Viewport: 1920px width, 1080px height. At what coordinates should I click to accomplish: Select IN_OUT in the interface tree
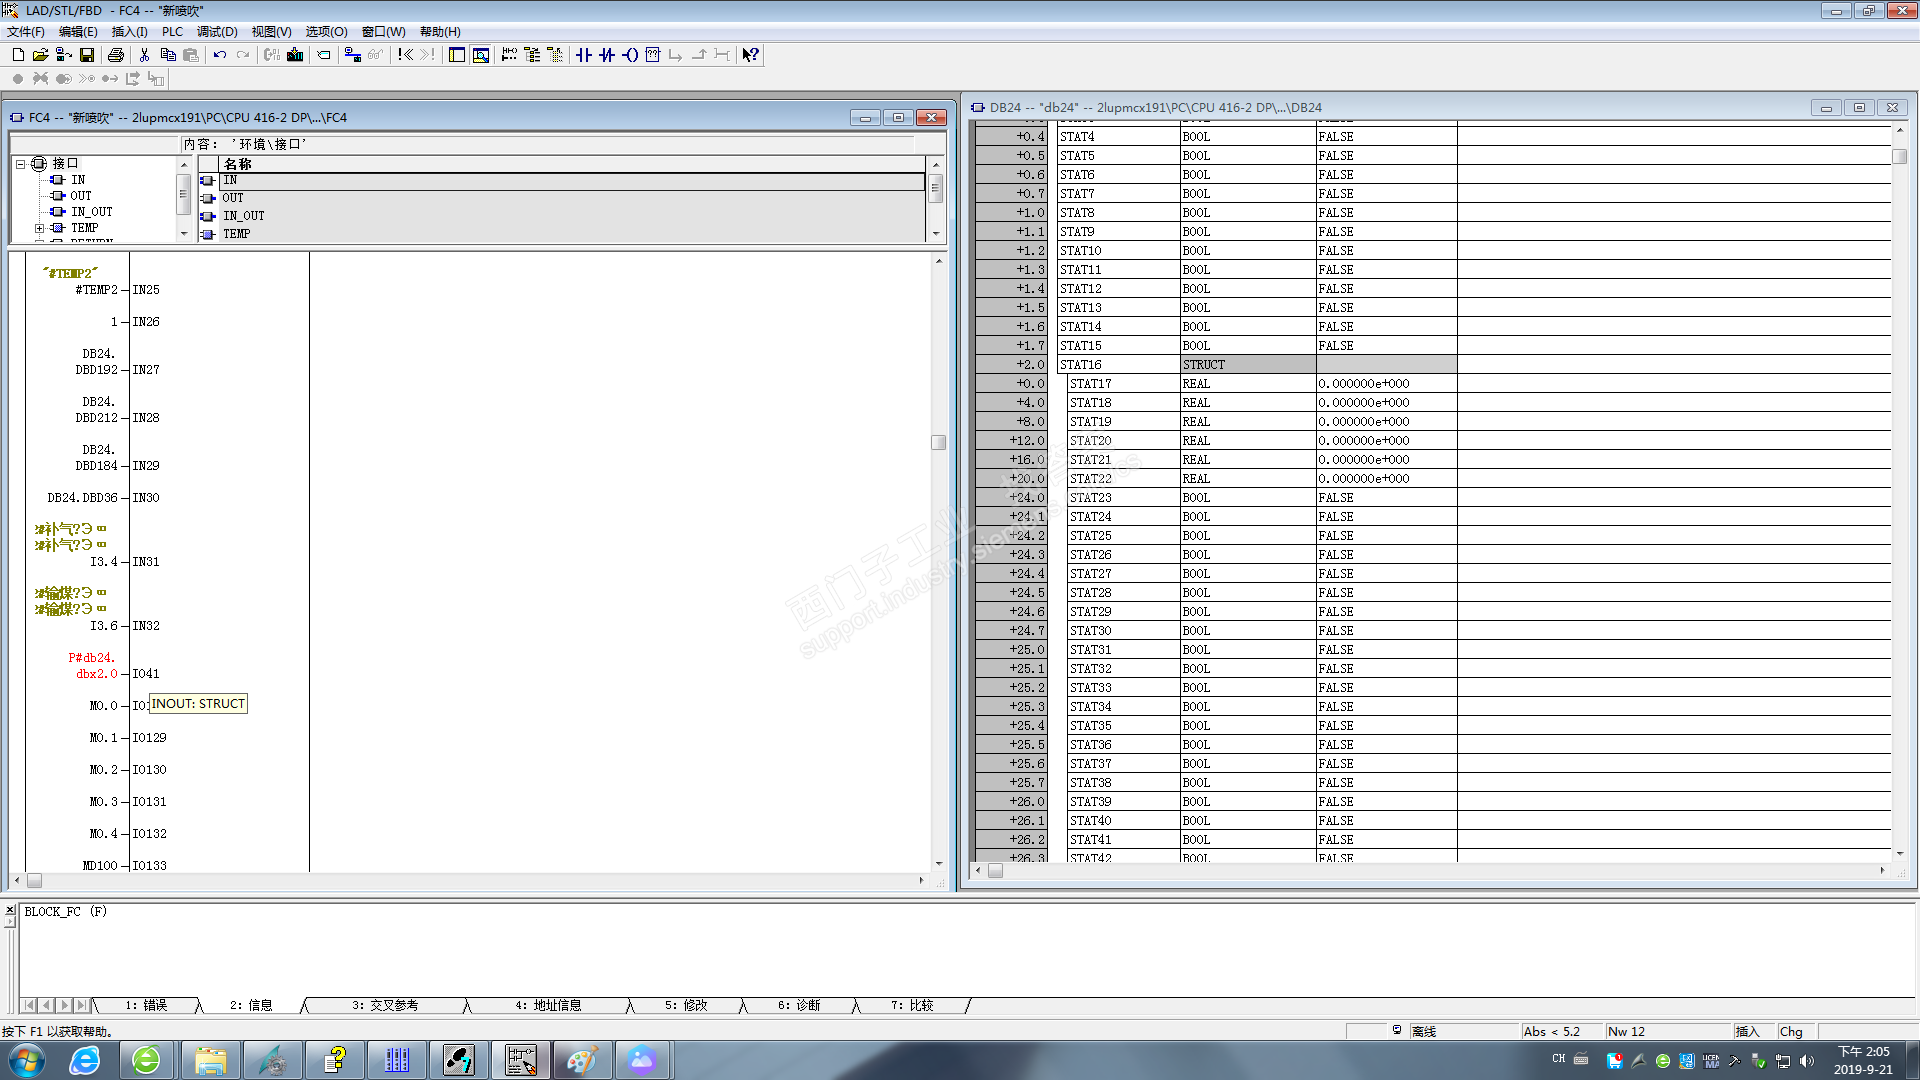pos(91,212)
